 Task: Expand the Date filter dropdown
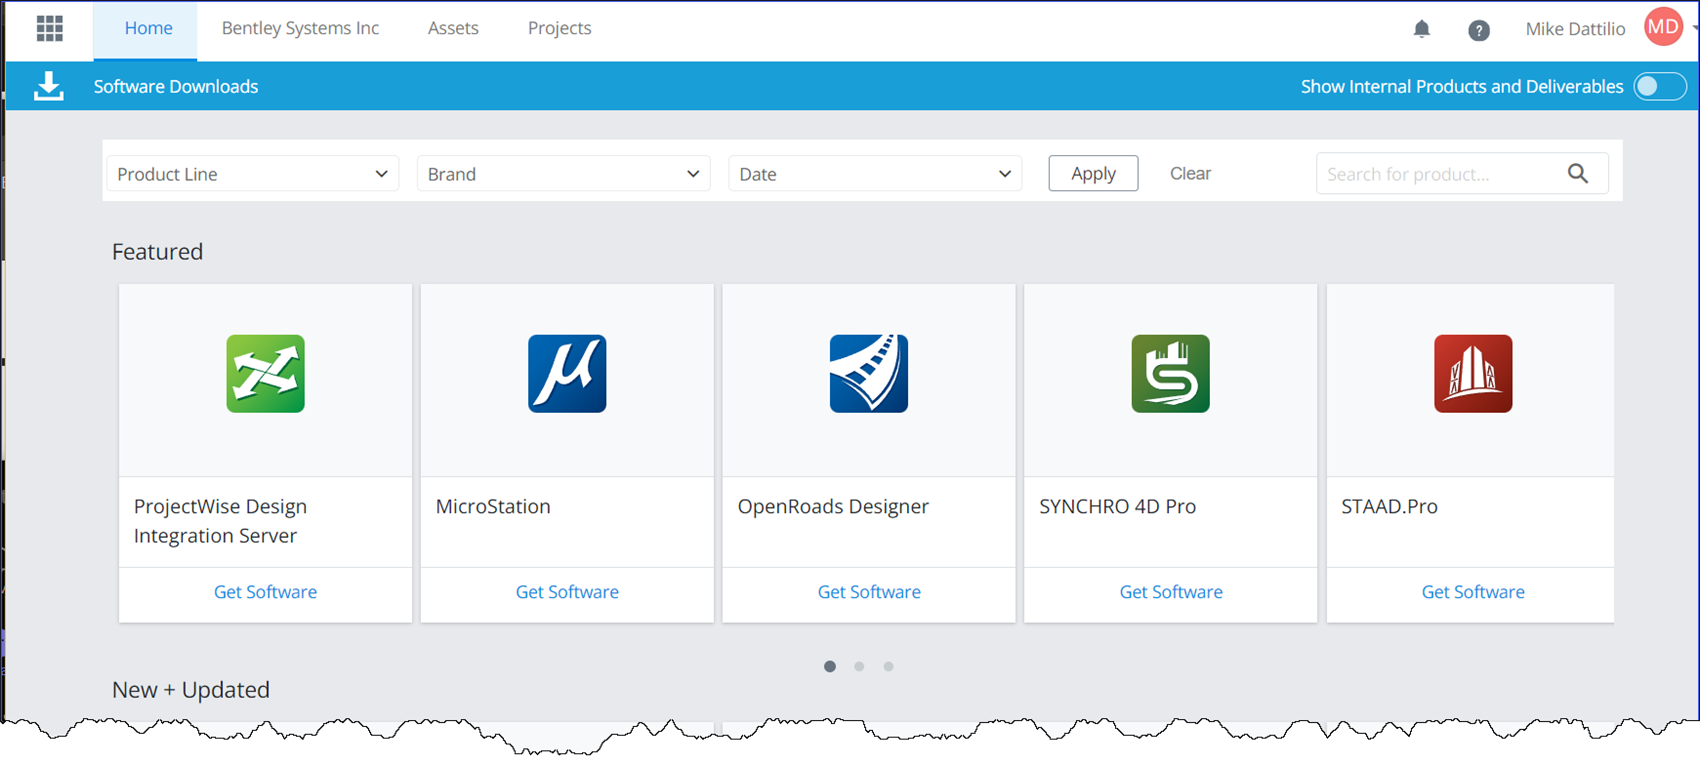(875, 174)
